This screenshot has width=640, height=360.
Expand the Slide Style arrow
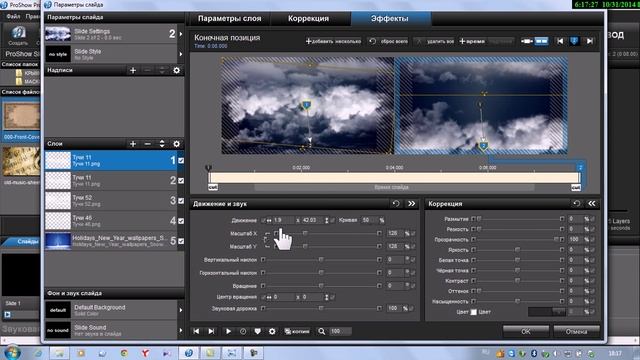tap(181, 54)
